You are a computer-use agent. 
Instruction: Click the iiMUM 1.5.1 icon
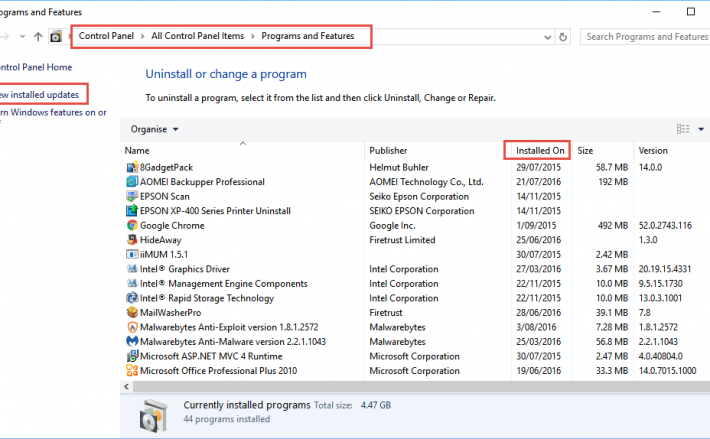[132, 254]
